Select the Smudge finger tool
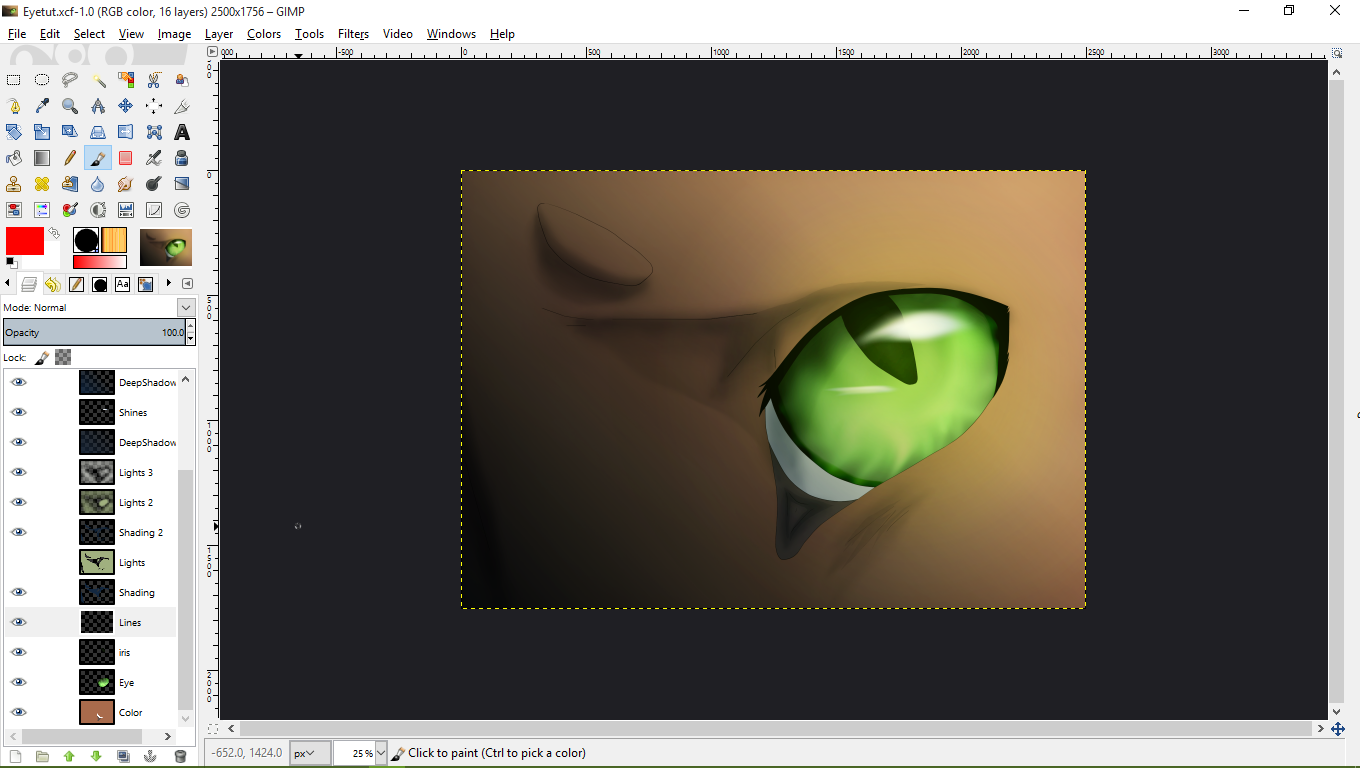 (126, 184)
